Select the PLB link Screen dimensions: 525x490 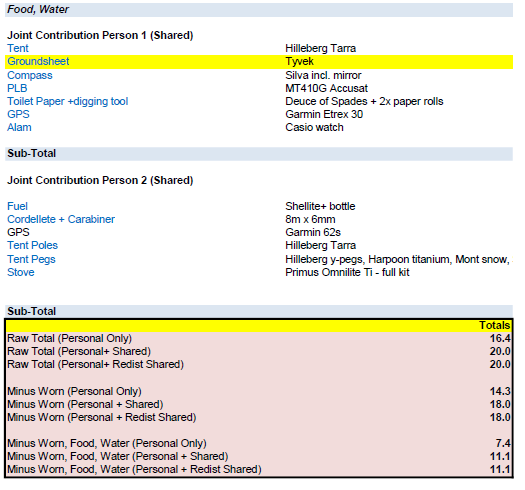[17, 88]
